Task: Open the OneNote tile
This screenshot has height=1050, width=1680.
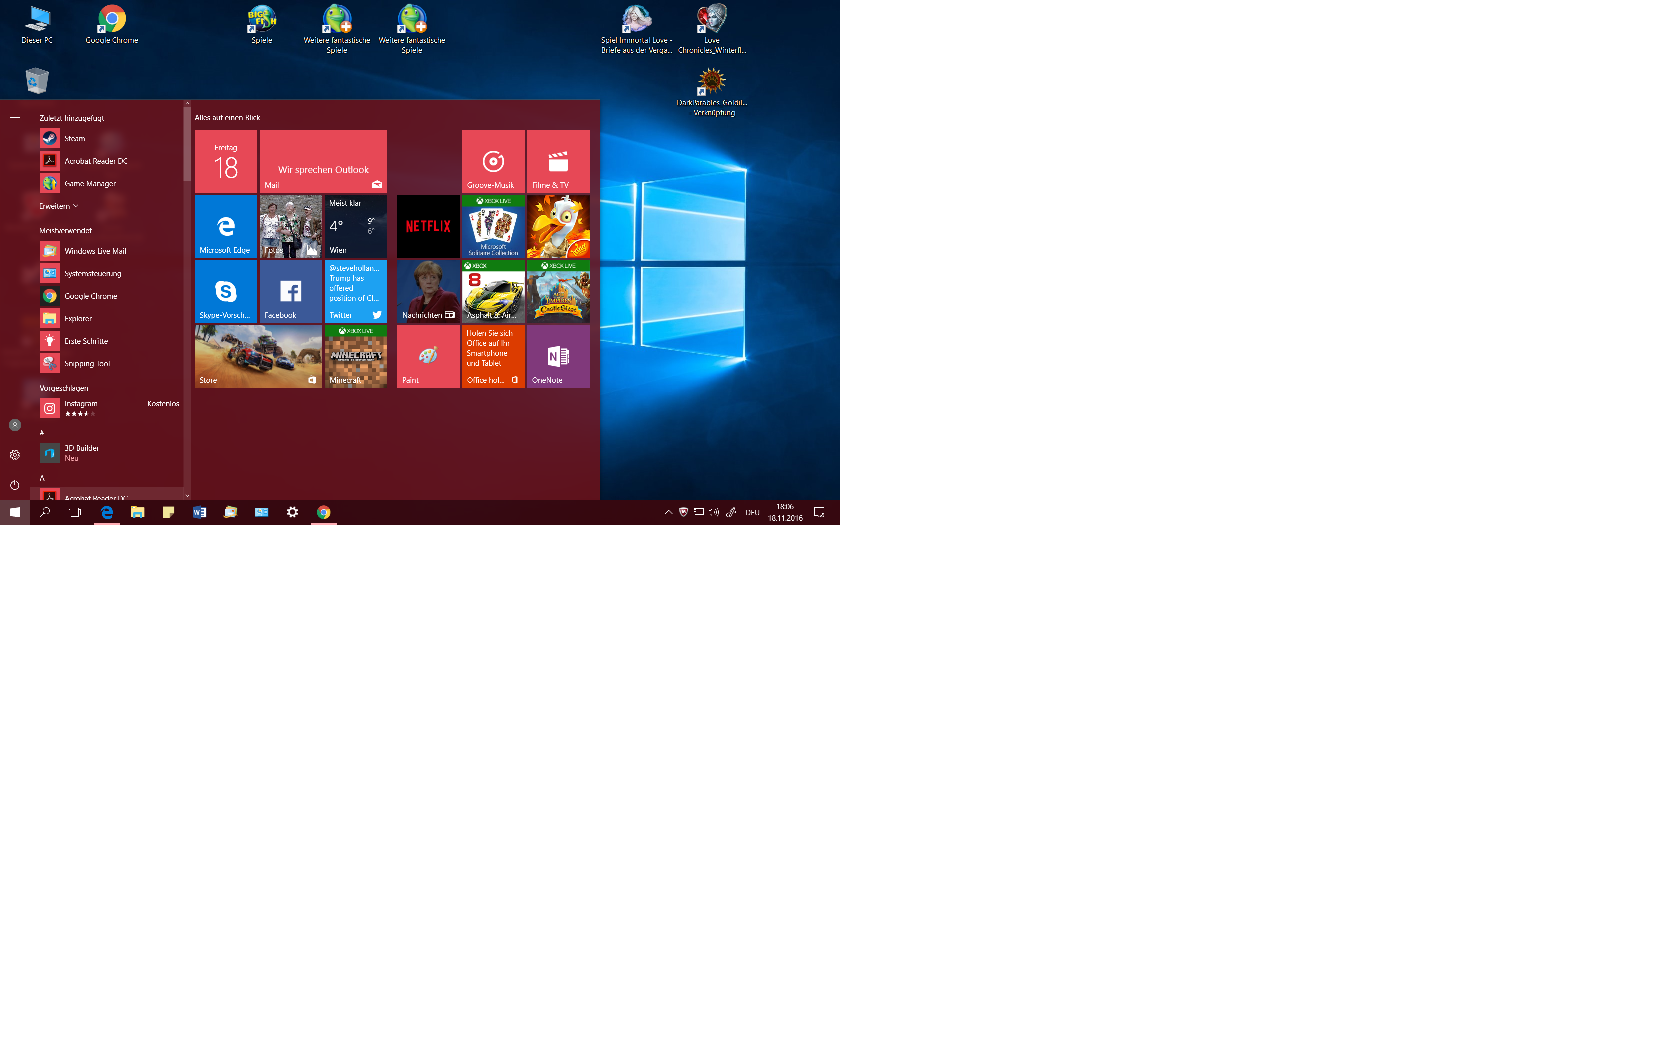Action: pos(558,356)
